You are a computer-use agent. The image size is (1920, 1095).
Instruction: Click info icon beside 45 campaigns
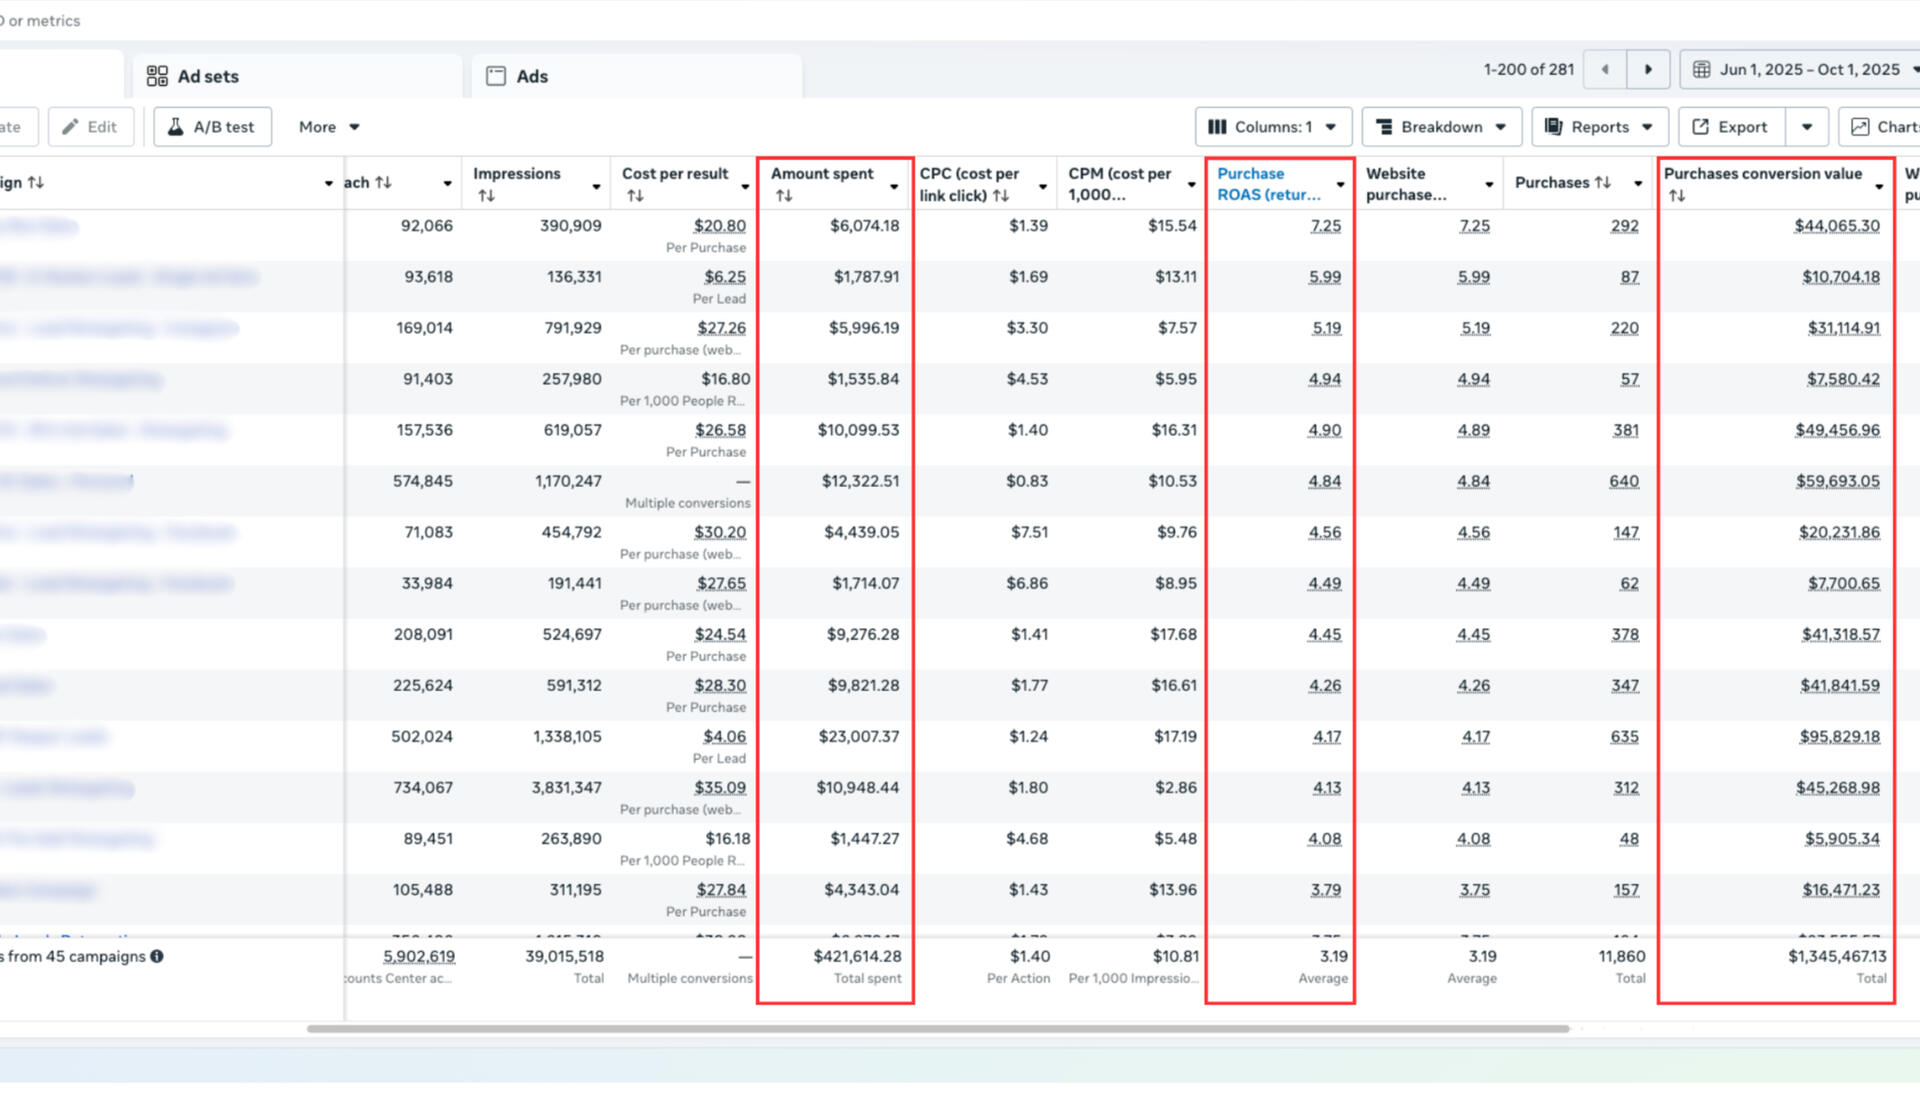click(x=157, y=956)
